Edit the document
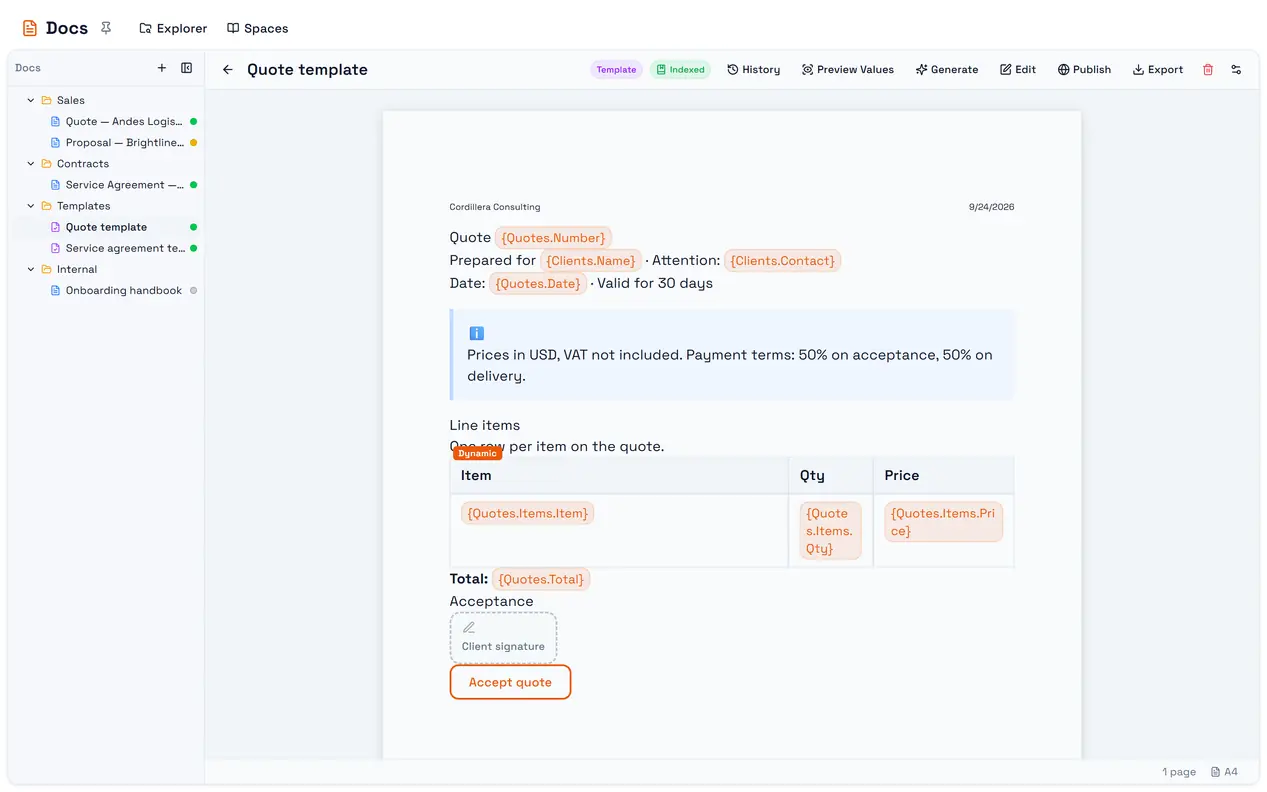Viewport: 1267px width, 792px height. (1018, 70)
